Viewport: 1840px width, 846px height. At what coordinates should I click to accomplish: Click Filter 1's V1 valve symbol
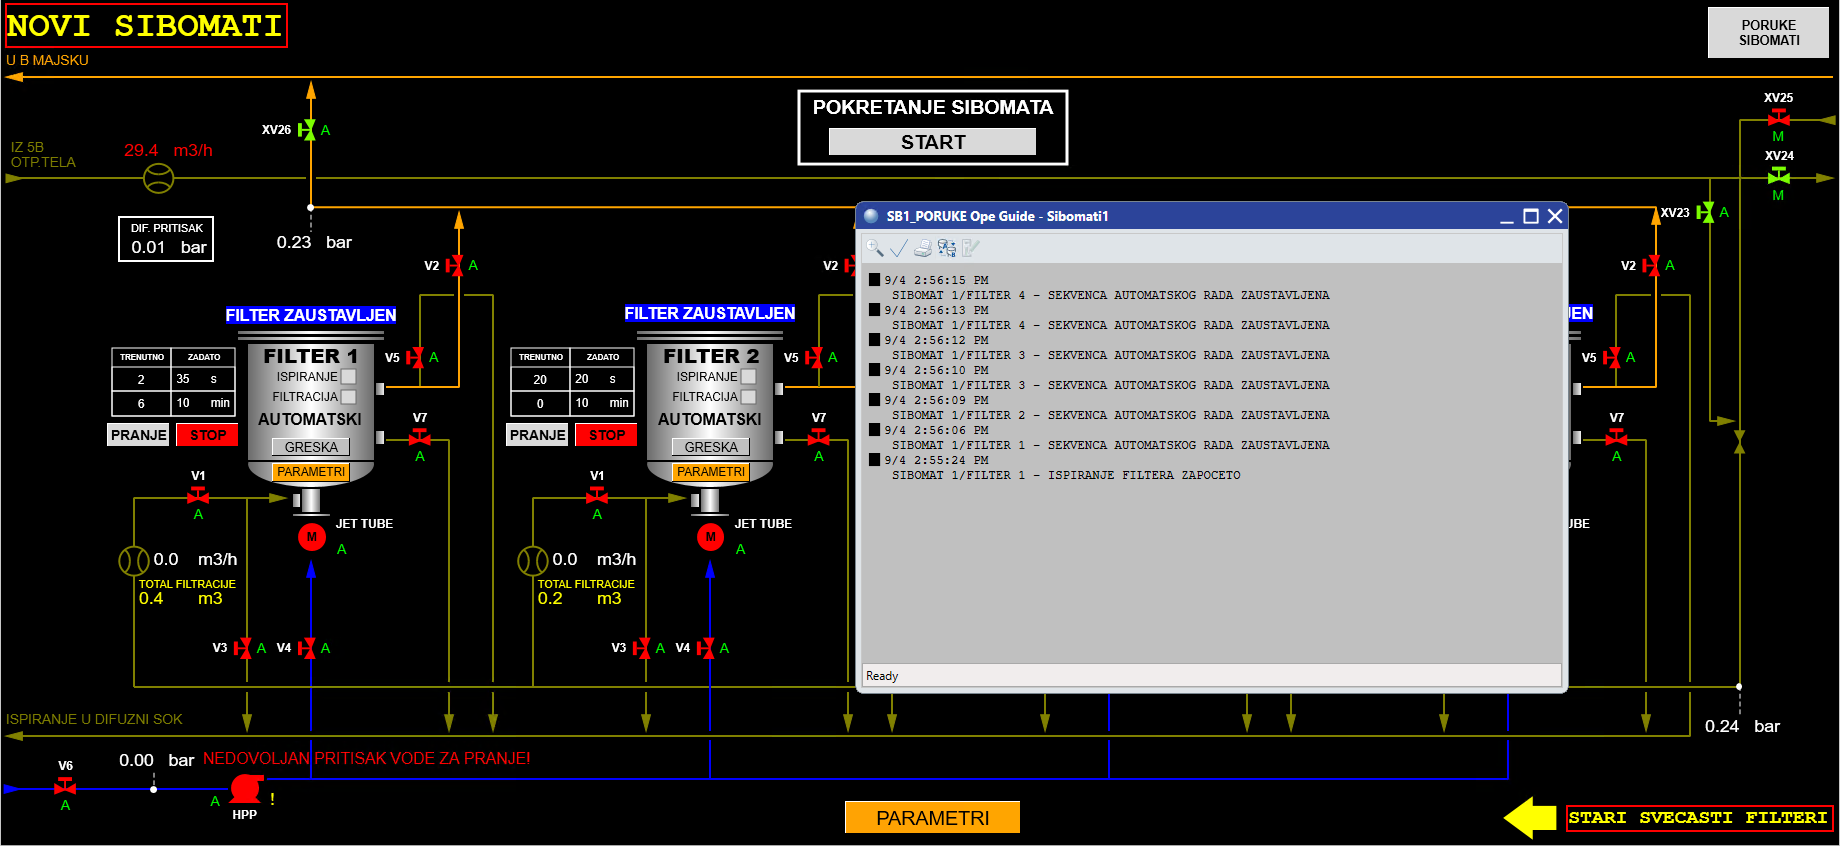click(x=198, y=495)
